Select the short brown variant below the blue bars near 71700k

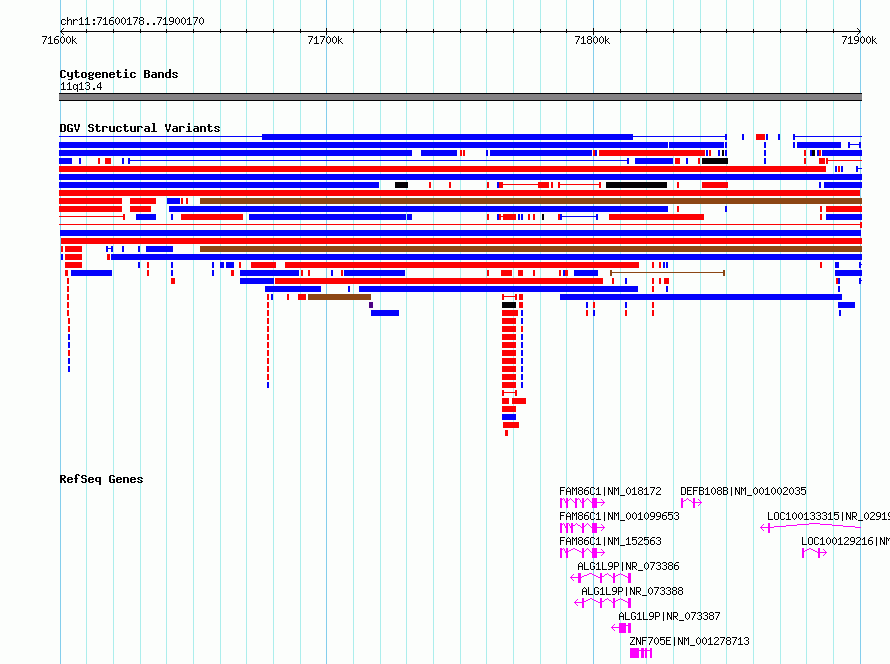click(x=339, y=297)
